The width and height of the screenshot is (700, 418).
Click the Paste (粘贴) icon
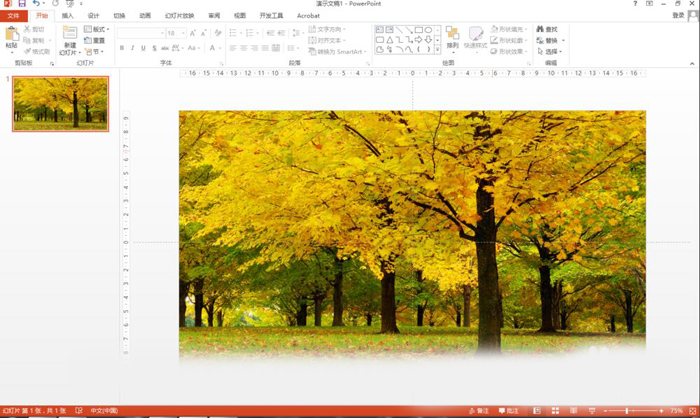coord(11,35)
